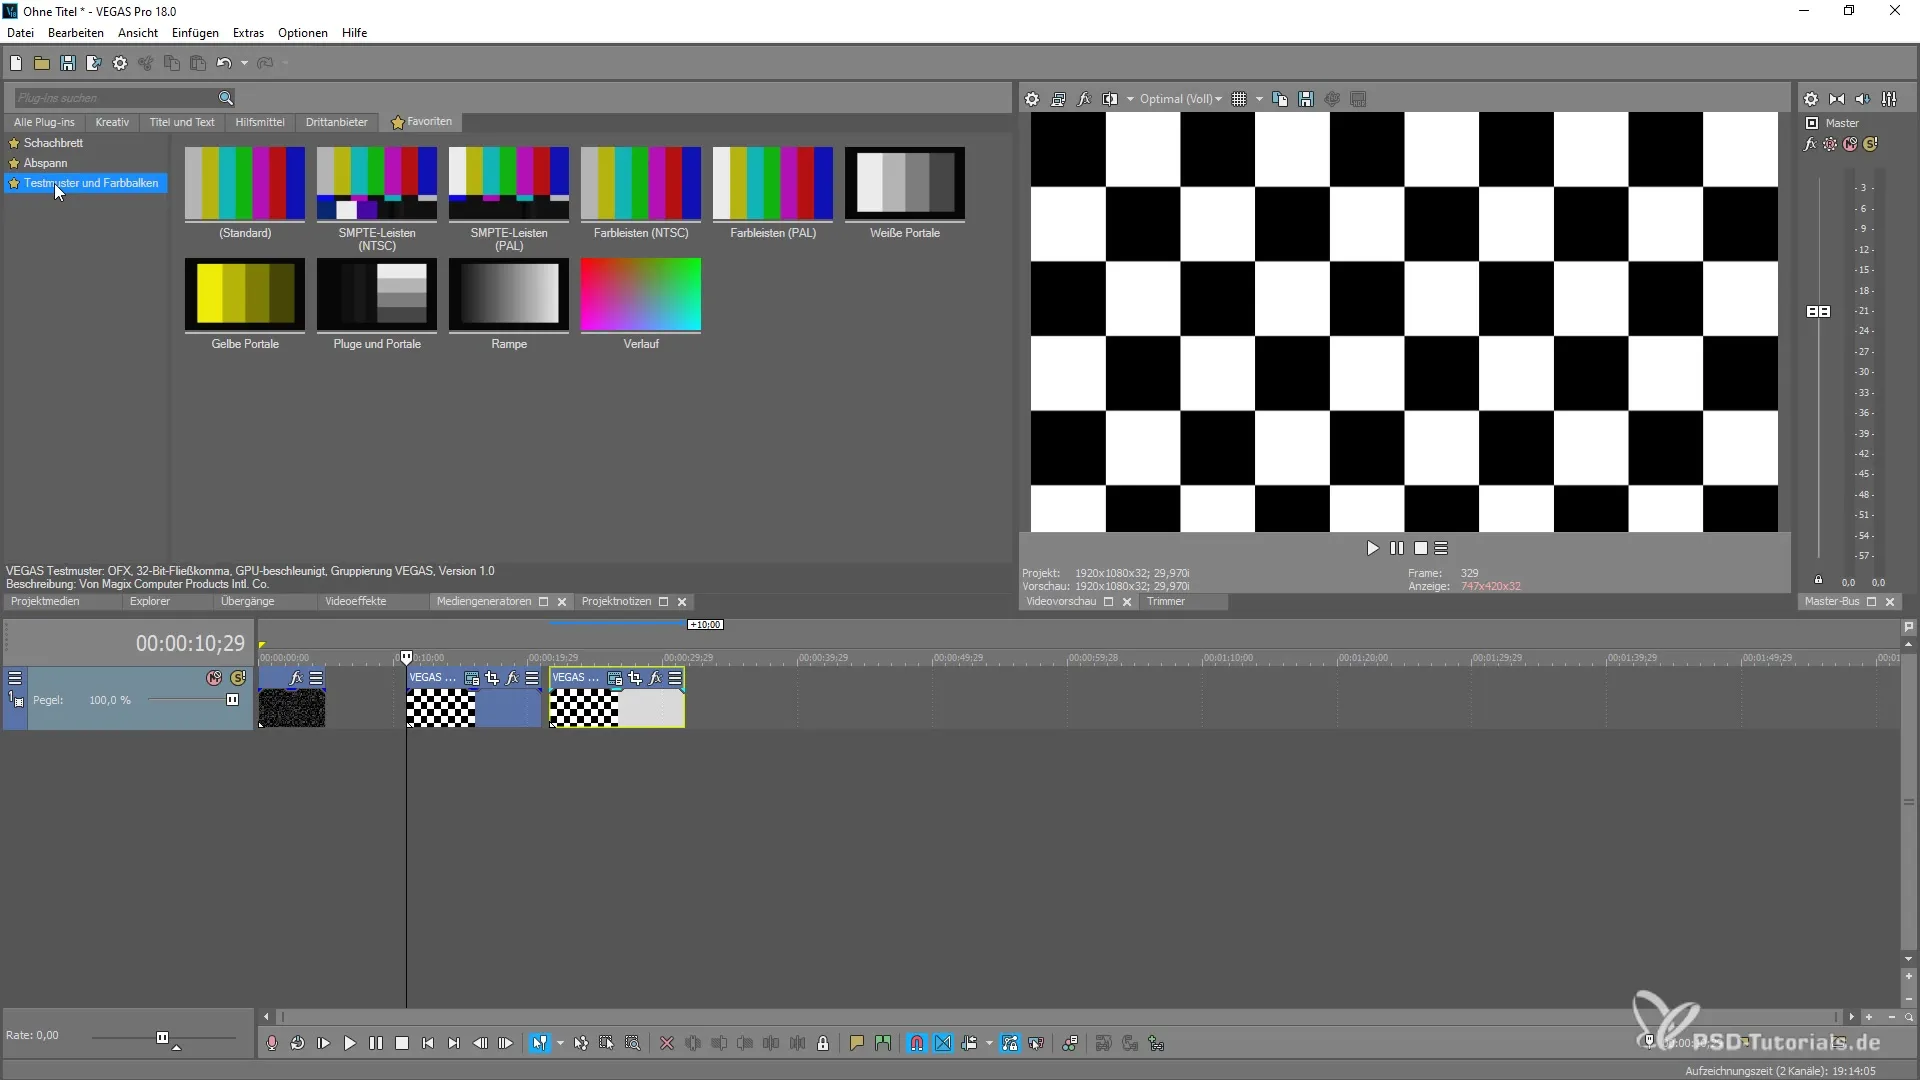Expand the overlay grid options dropdown
1920x1080 pixels.
[1259, 99]
